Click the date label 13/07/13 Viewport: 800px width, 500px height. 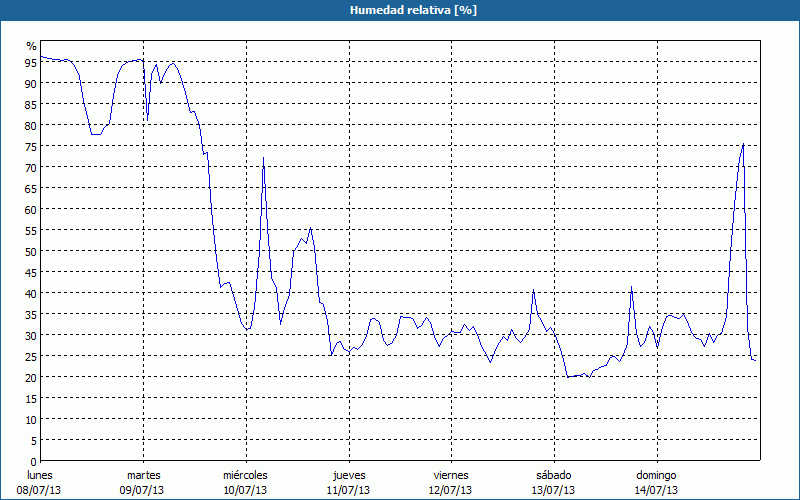coord(553,490)
